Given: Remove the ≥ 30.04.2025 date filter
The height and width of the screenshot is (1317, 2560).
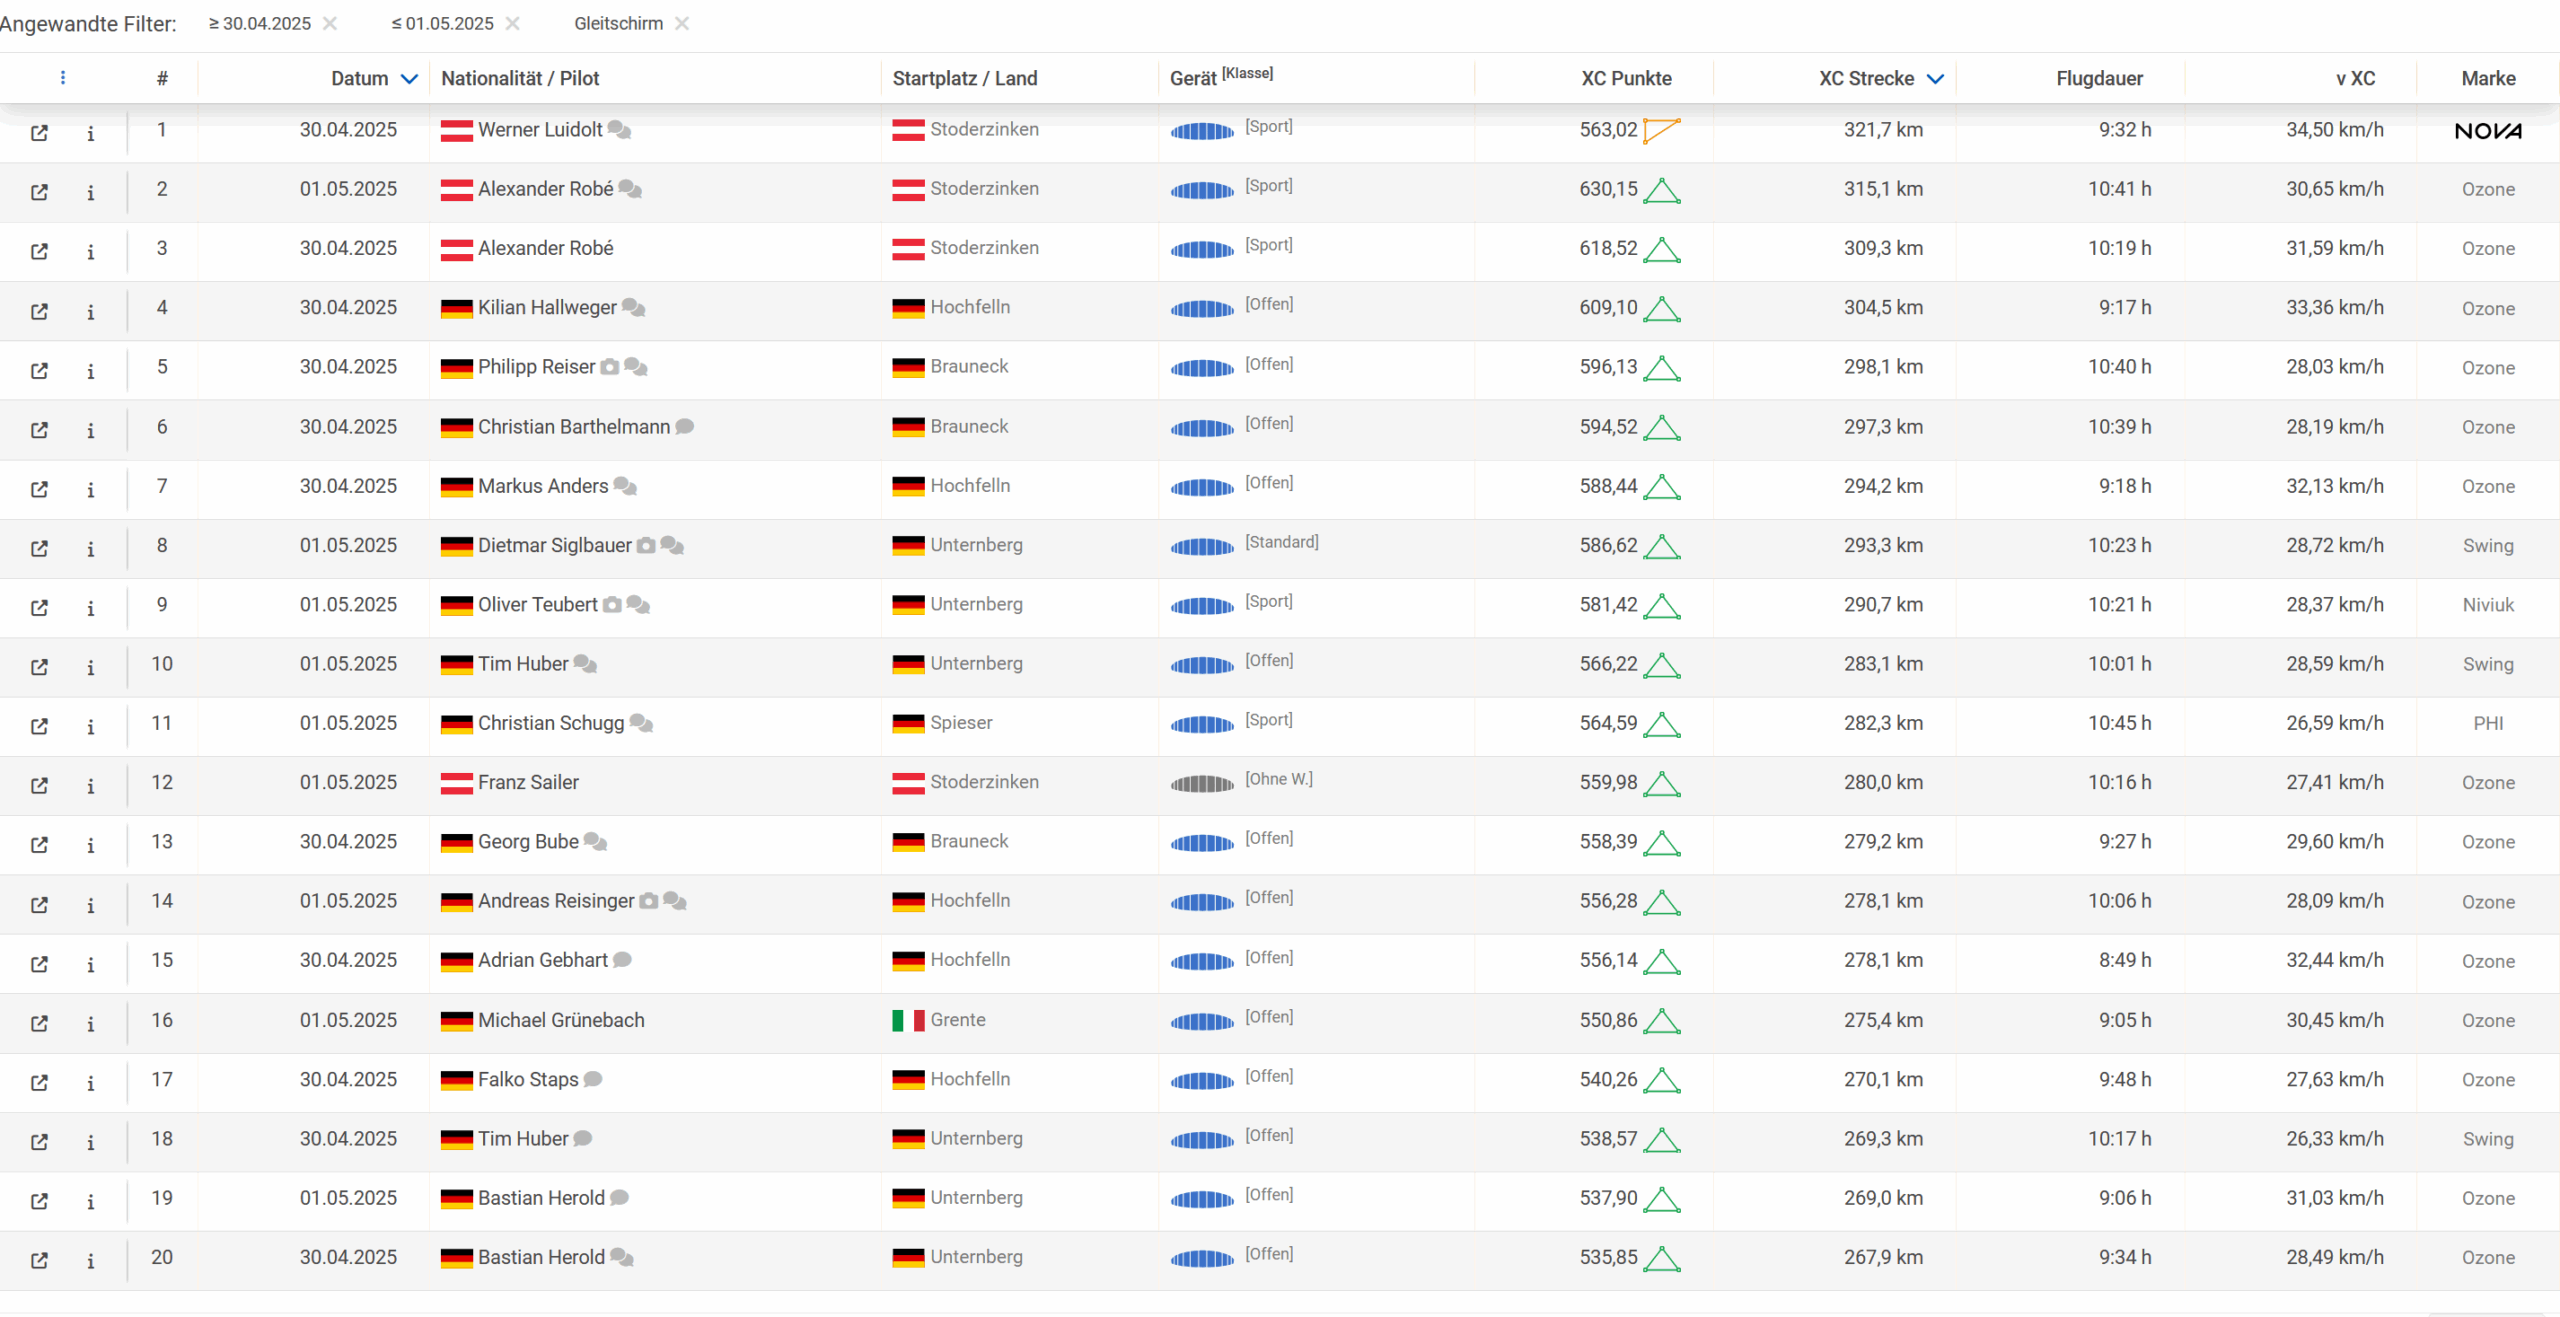Looking at the screenshot, I should point(330,24).
